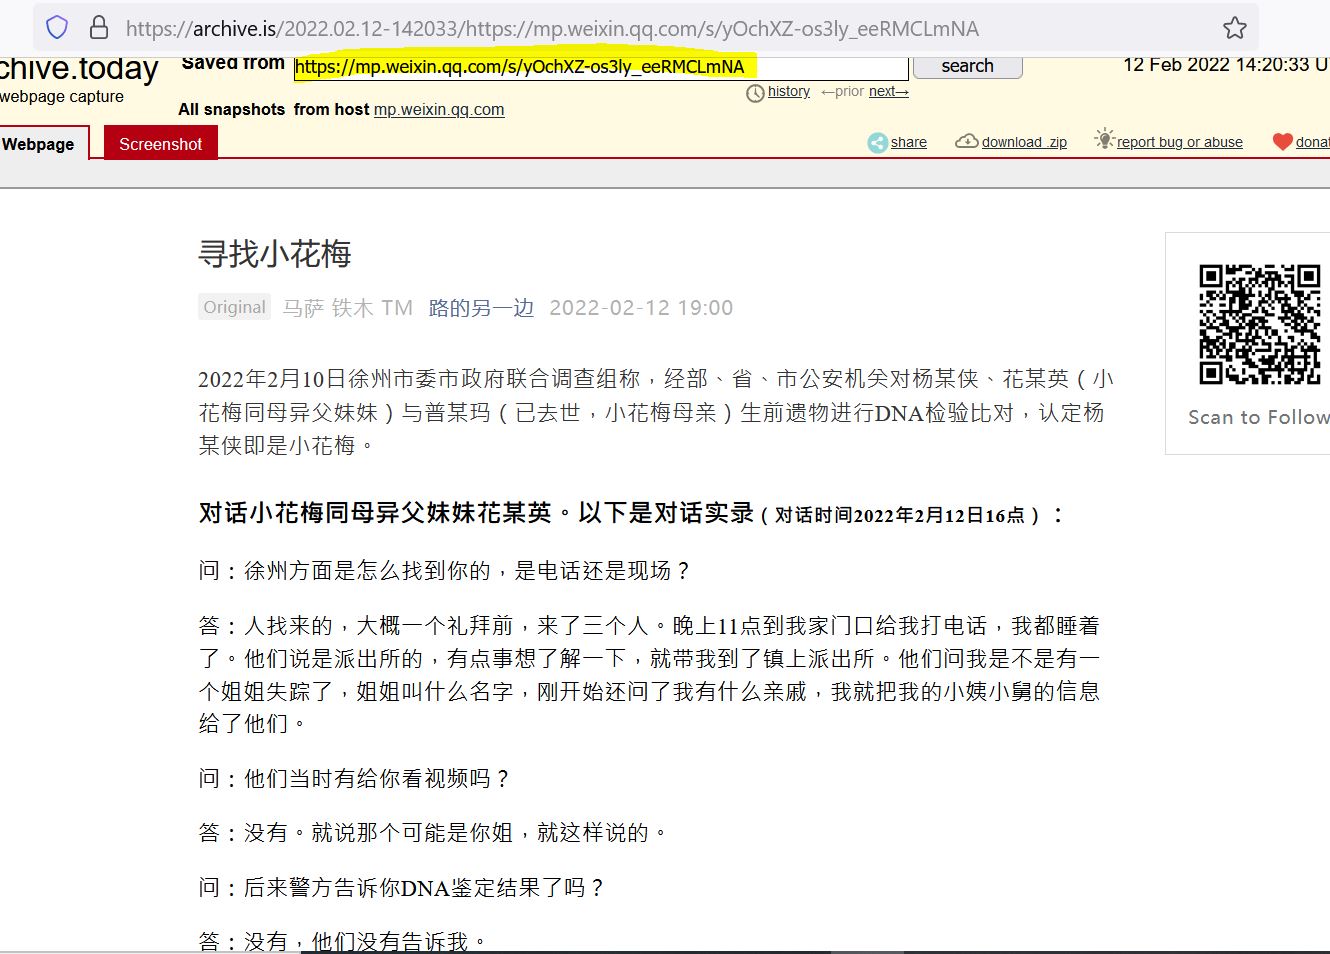Click the download zip cloud icon

point(966,142)
